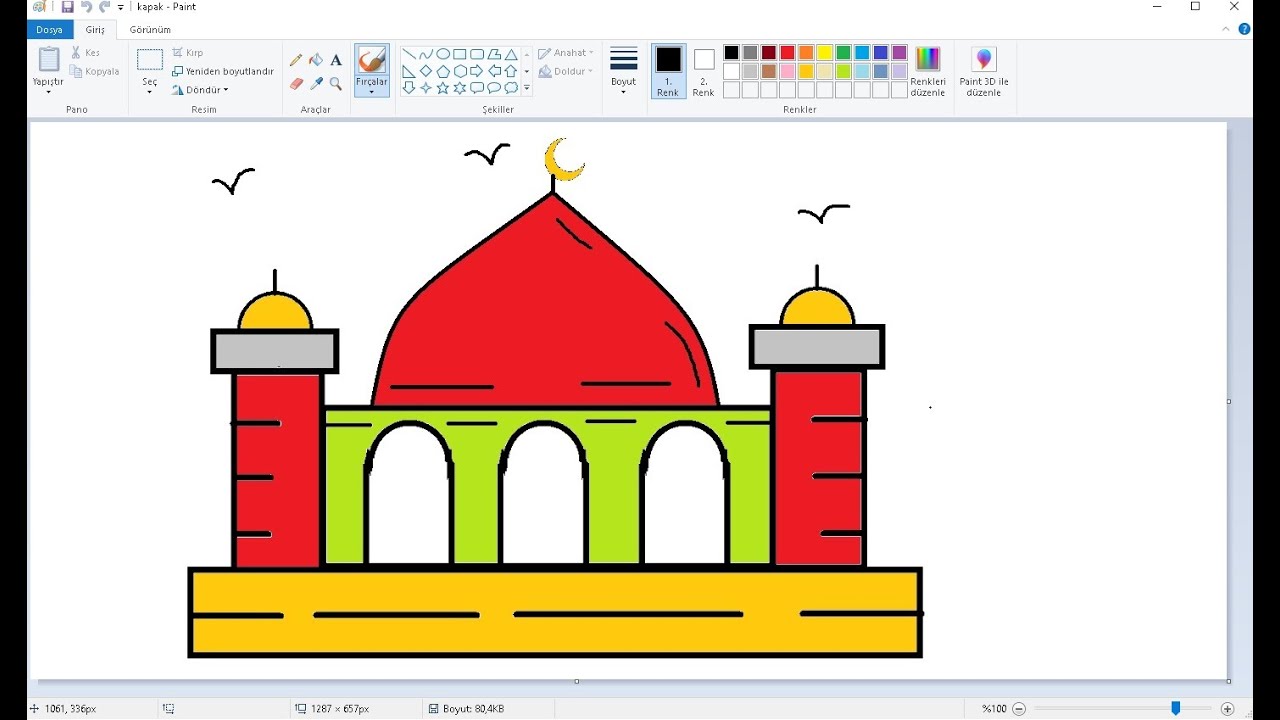The image size is (1280, 720).
Task: Select the Four-point star shape
Action: [x=426, y=88]
